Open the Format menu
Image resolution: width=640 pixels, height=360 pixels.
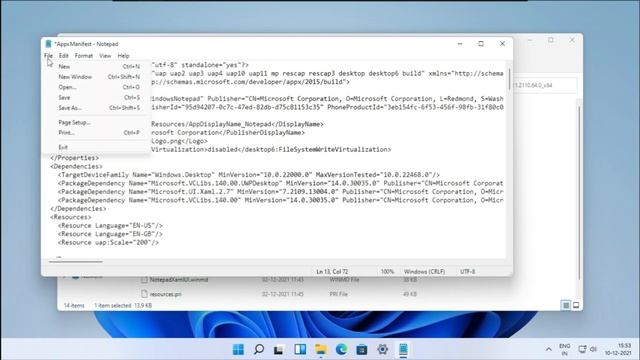click(84, 56)
